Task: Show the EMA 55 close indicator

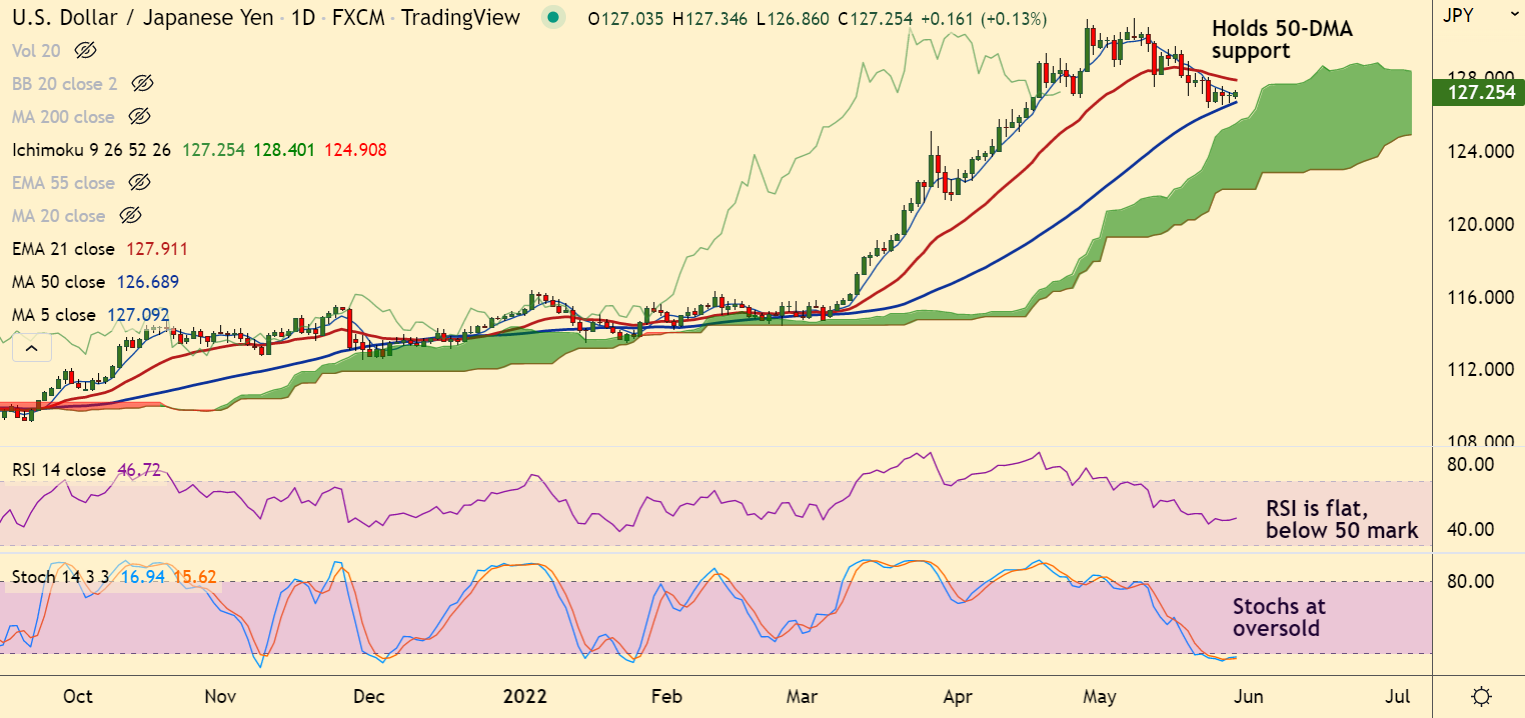Action: (x=140, y=182)
